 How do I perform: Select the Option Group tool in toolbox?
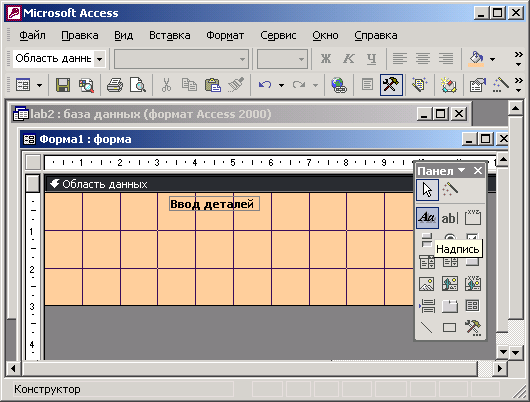473,218
